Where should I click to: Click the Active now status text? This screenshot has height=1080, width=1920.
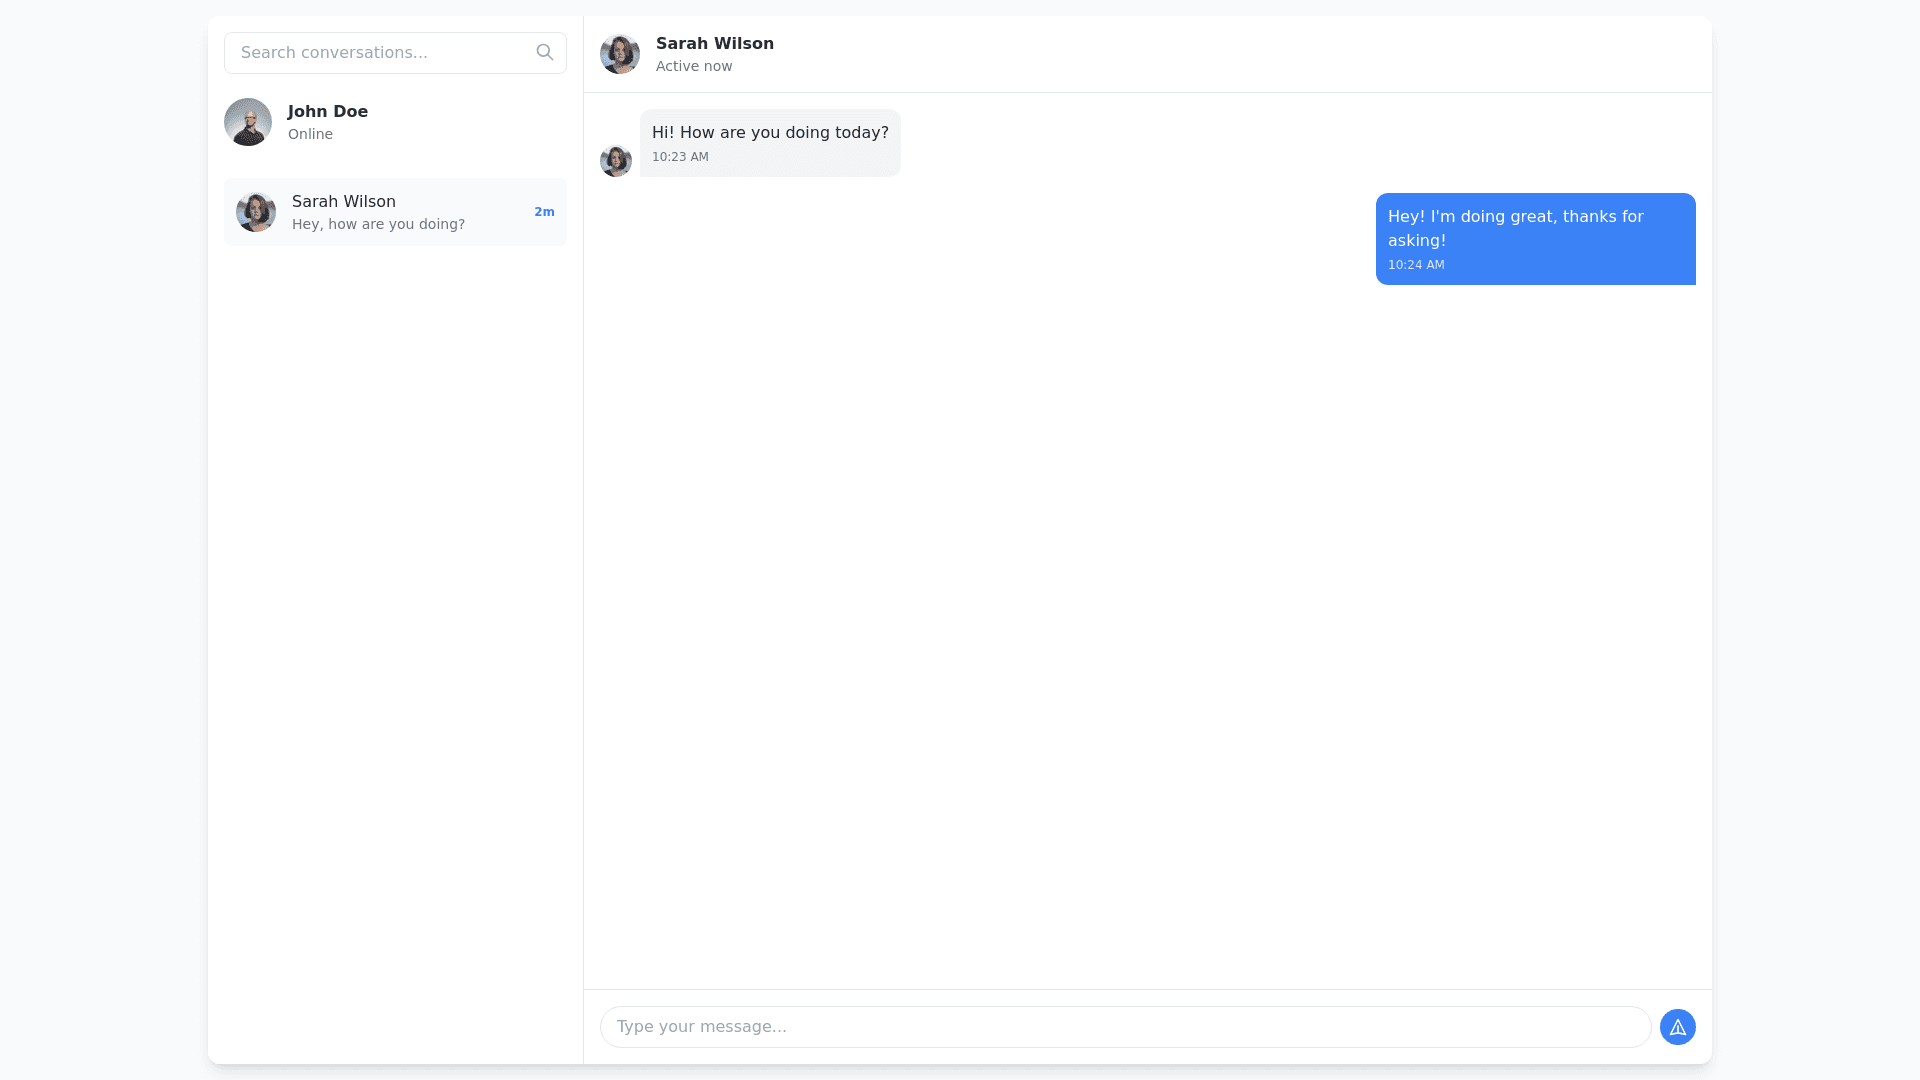click(x=694, y=67)
